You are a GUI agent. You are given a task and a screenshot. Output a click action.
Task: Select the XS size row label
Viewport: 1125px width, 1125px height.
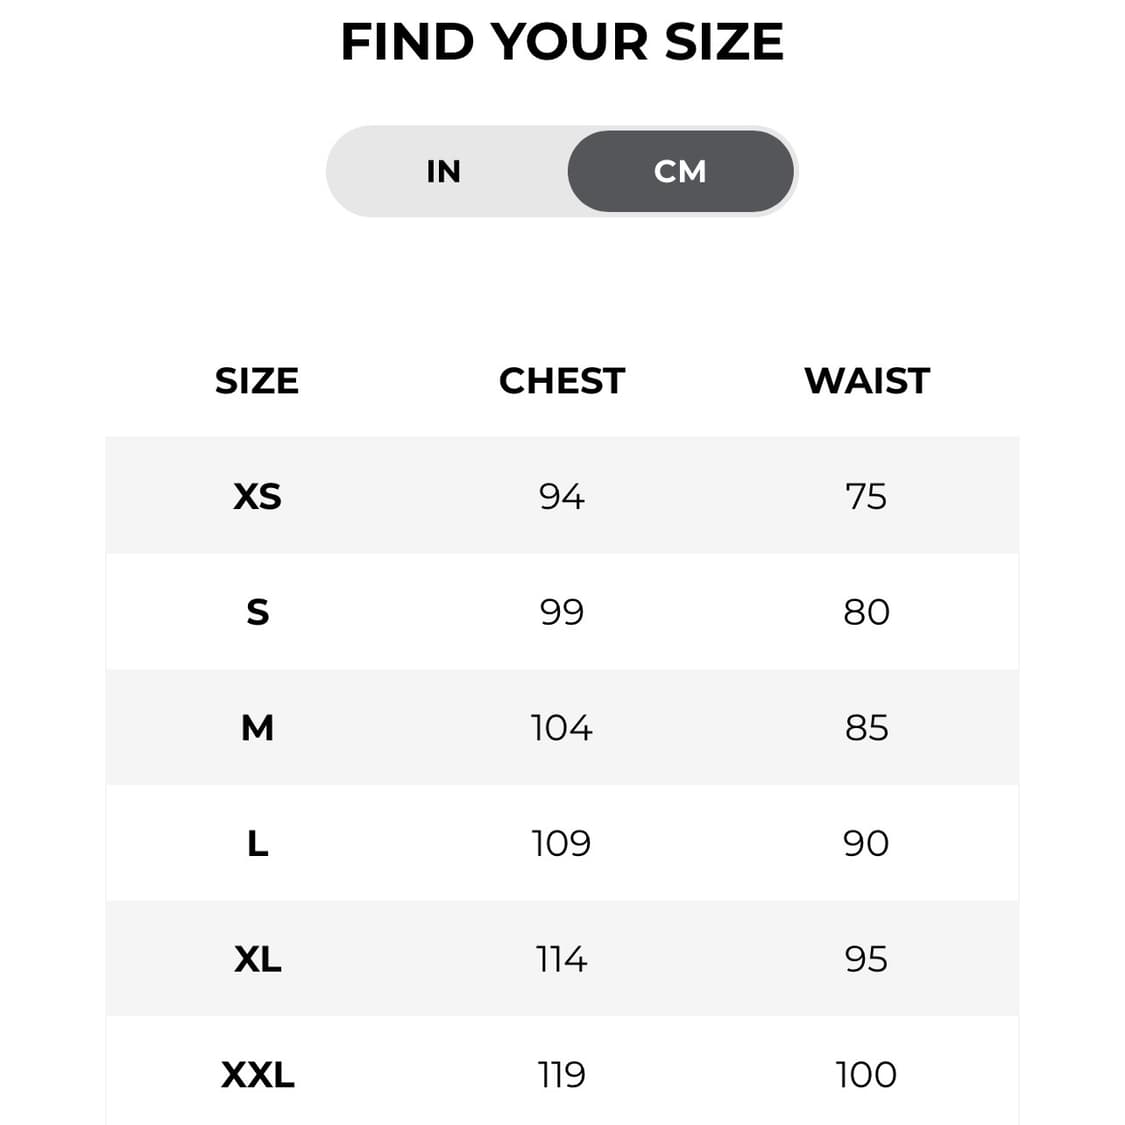(x=258, y=496)
